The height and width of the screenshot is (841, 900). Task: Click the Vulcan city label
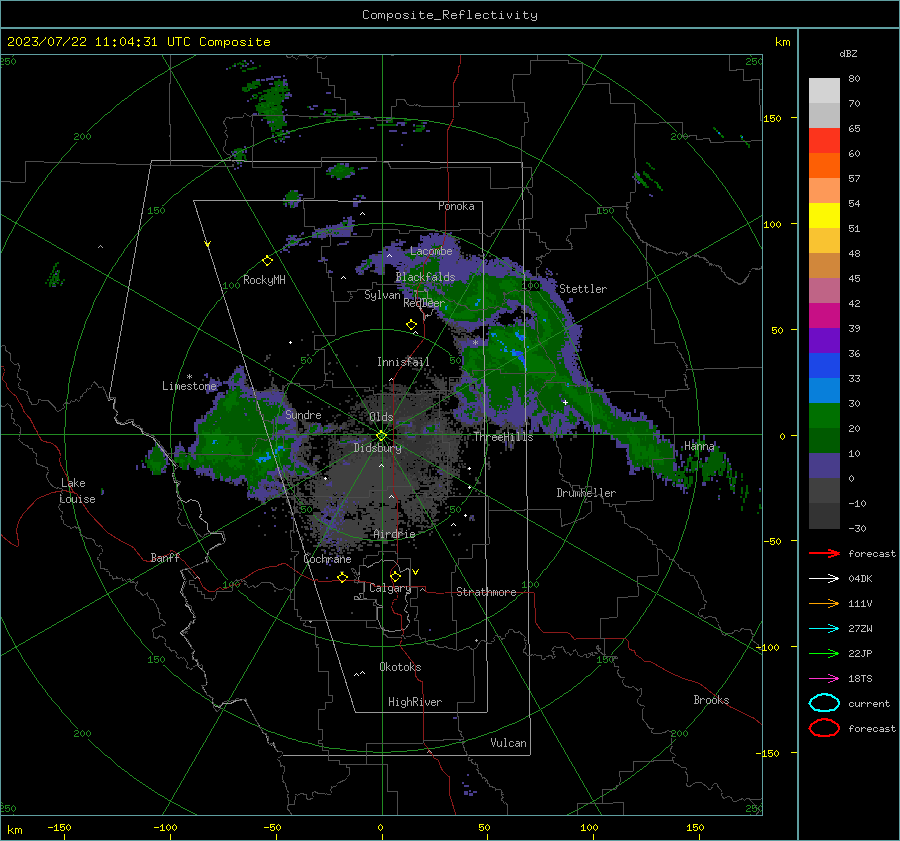click(x=509, y=743)
